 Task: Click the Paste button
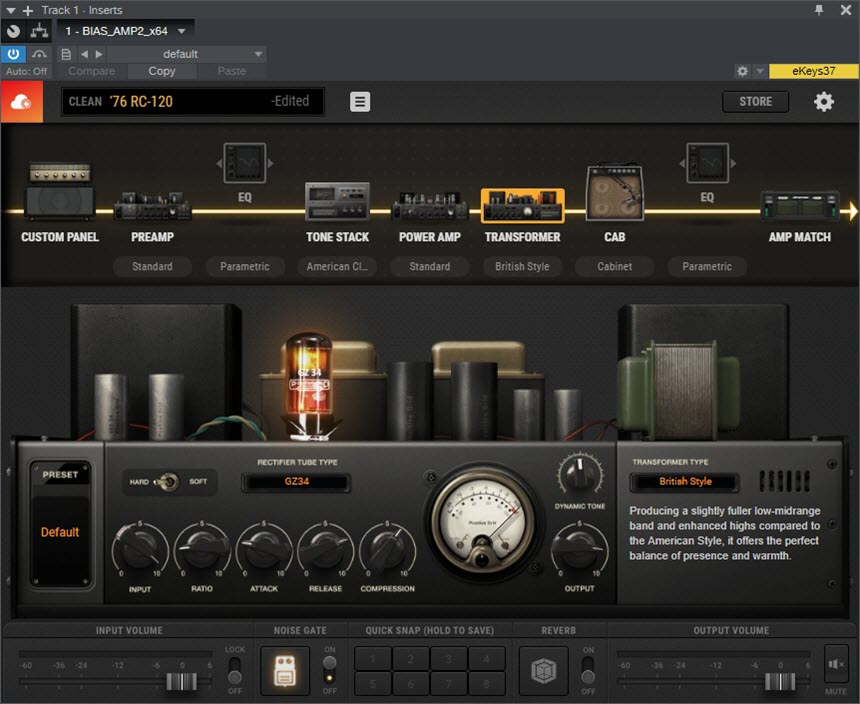point(231,71)
